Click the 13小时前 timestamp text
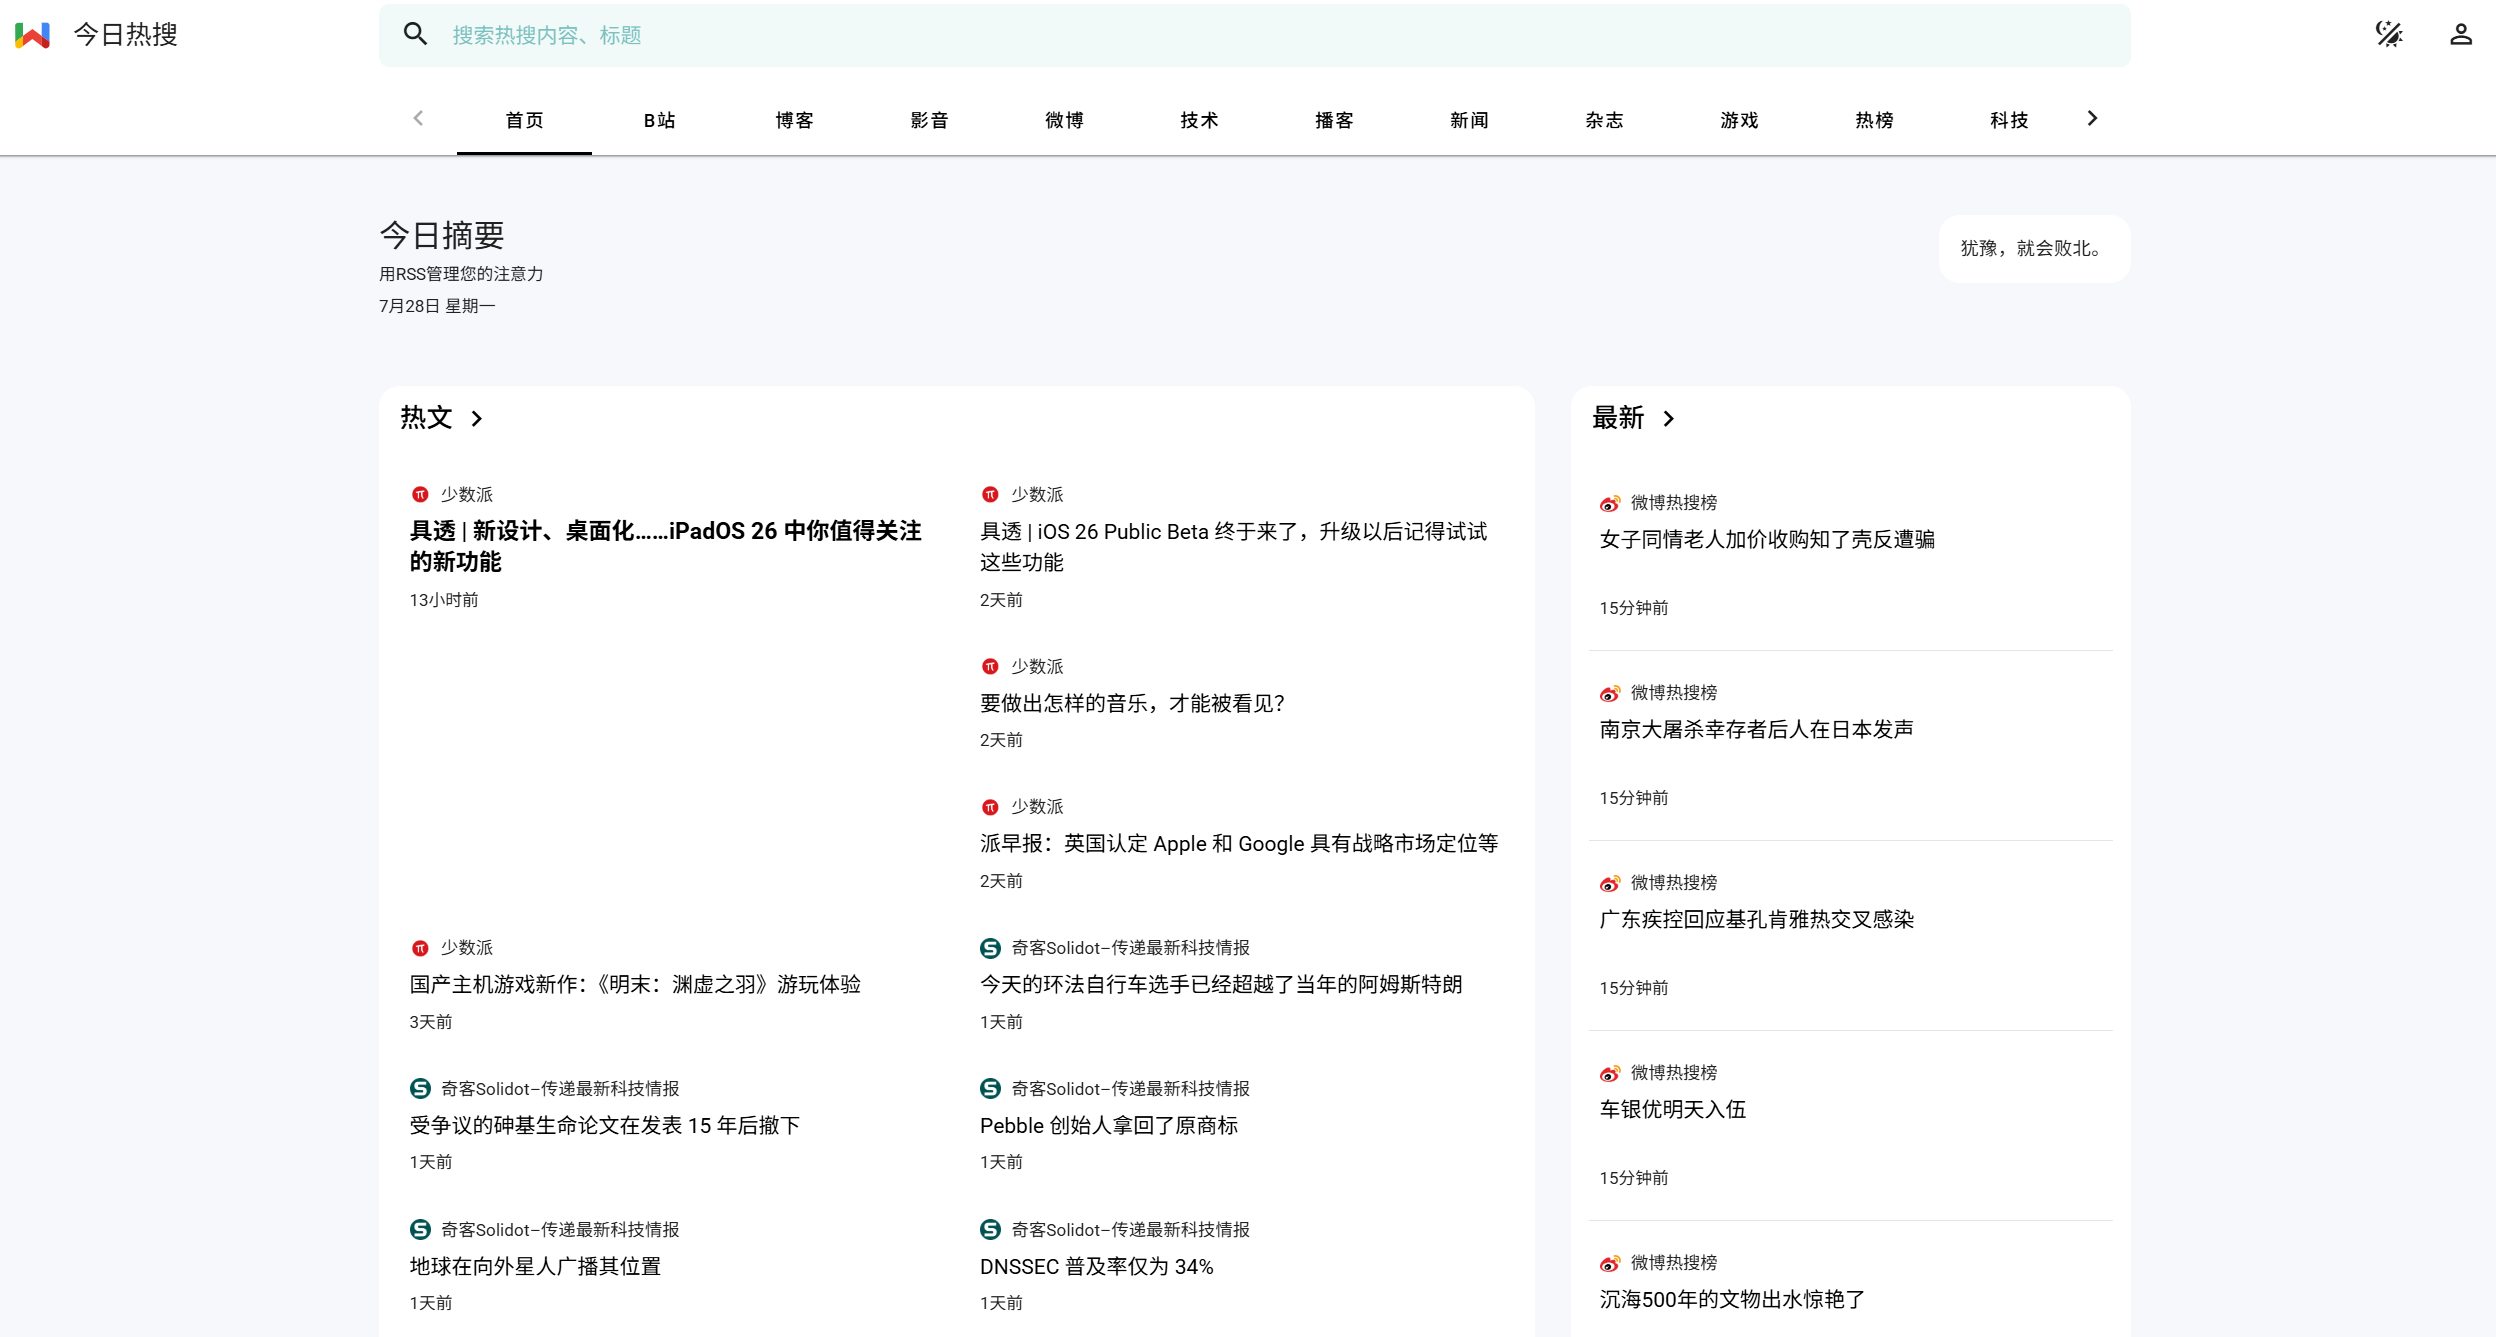This screenshot has width=2496, height=1337. click(x=444, y=601)
